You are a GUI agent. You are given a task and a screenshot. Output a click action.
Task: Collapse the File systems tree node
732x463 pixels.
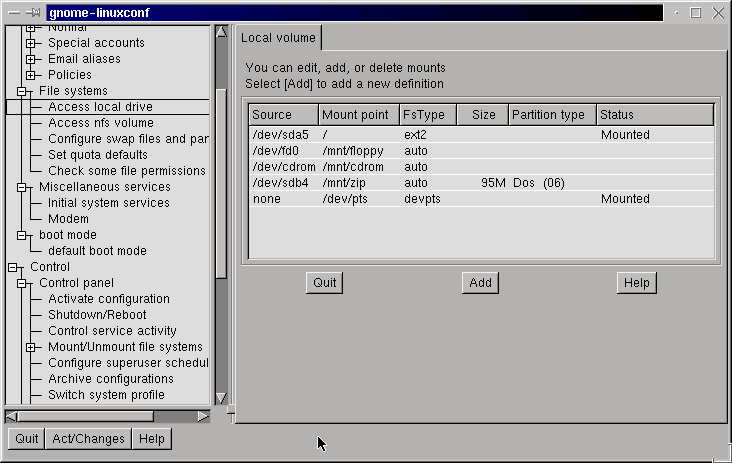tap(21, 91)
